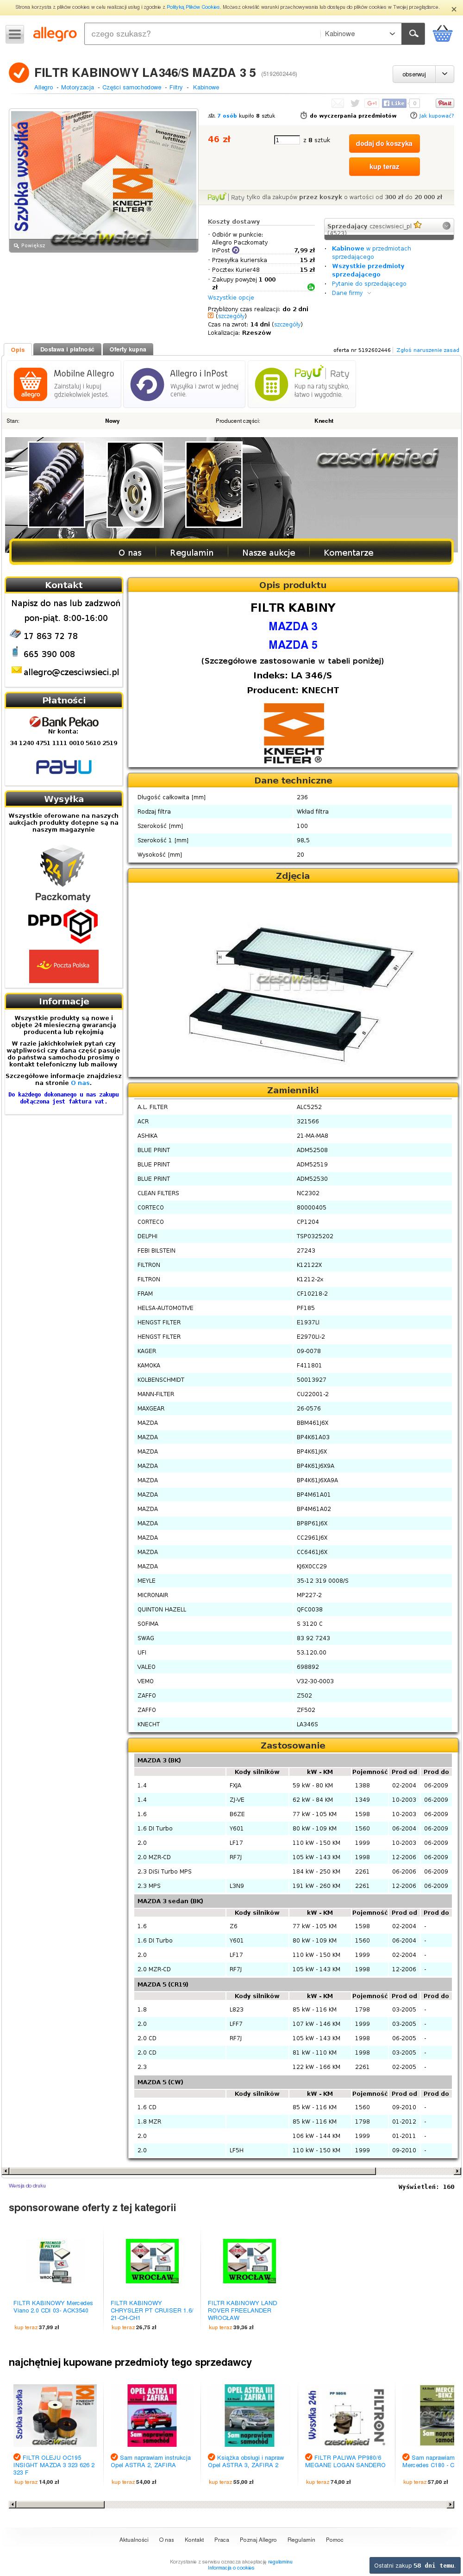The width and height of the screenshot is (463, 2576).
Task: Click the seller star rating icon
Action: [x=417, y=225]
